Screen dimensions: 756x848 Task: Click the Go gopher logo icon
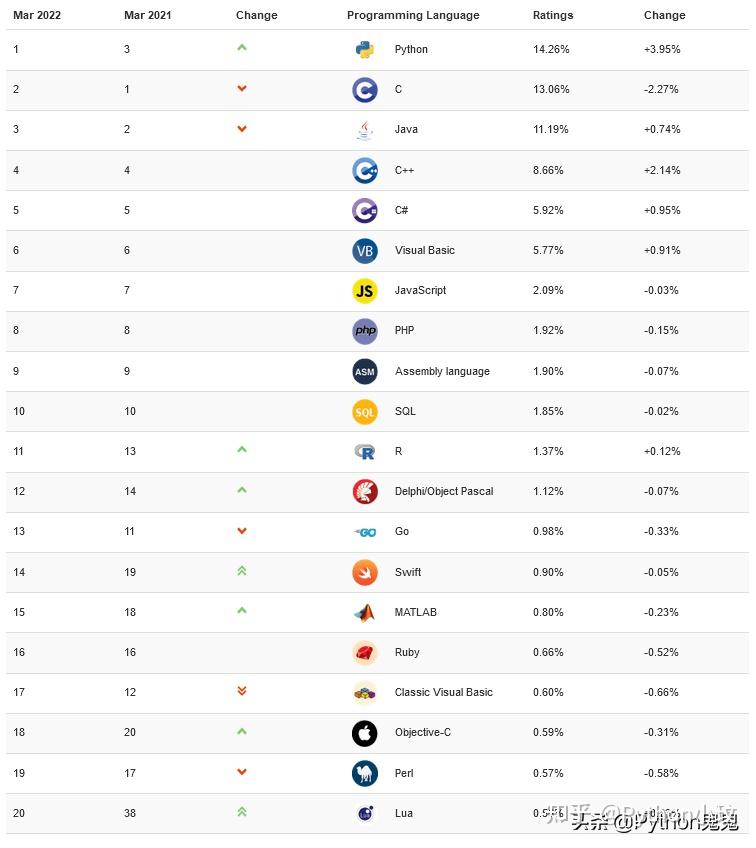coord(365,532)
